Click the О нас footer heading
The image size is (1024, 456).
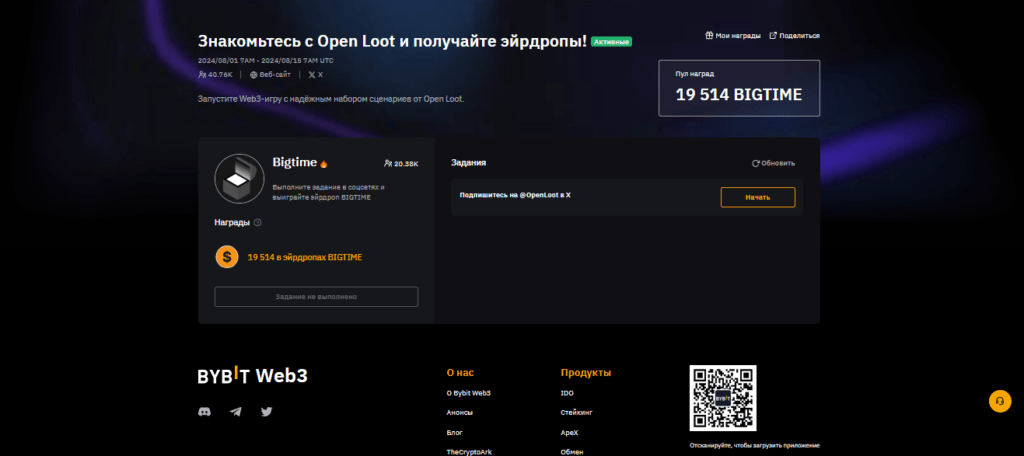pyautogui.click(x=460, y=372)
